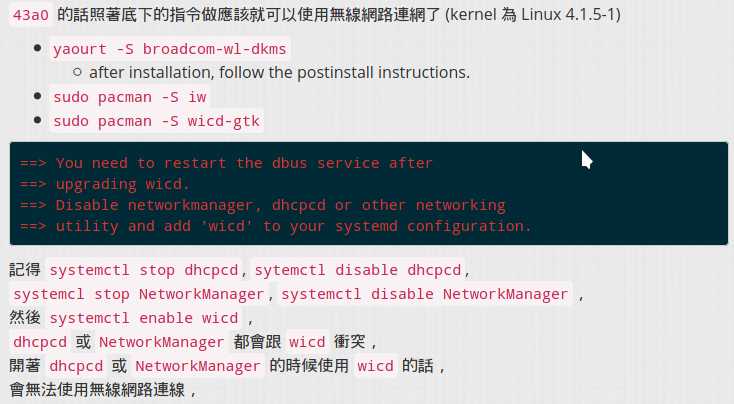Click the "systemcl stop NetworkManager" code snippet

140,294
